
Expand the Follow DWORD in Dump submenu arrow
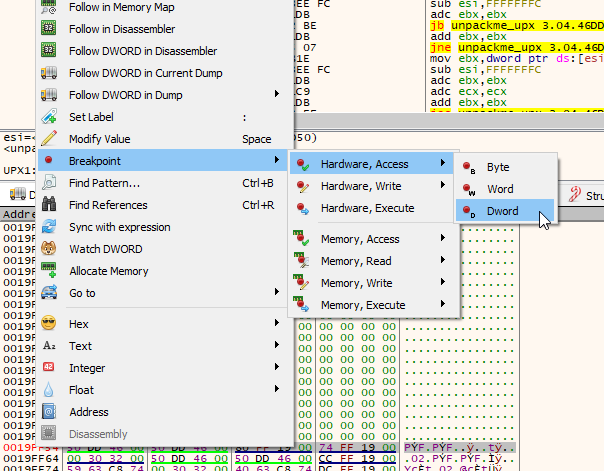pyautogui.click(x=277, y=94)
